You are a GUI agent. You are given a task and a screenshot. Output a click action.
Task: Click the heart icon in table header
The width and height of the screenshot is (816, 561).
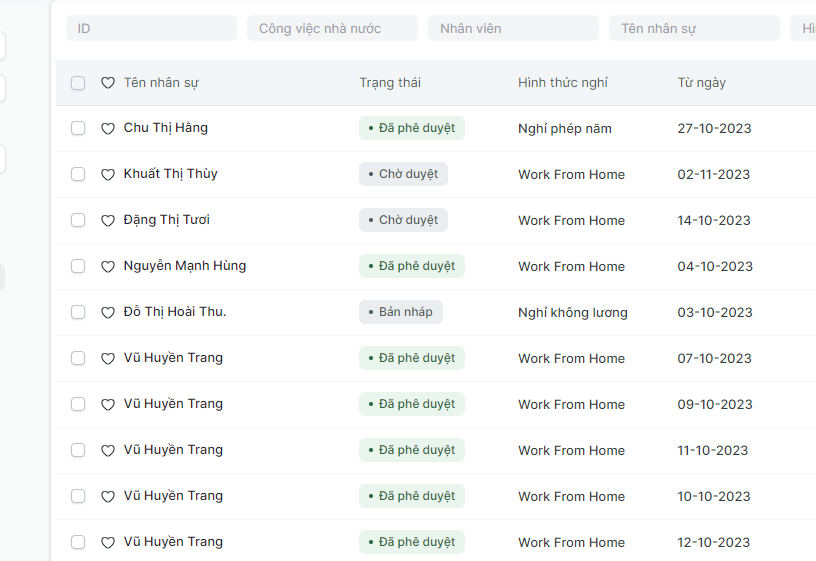(108, 83)
